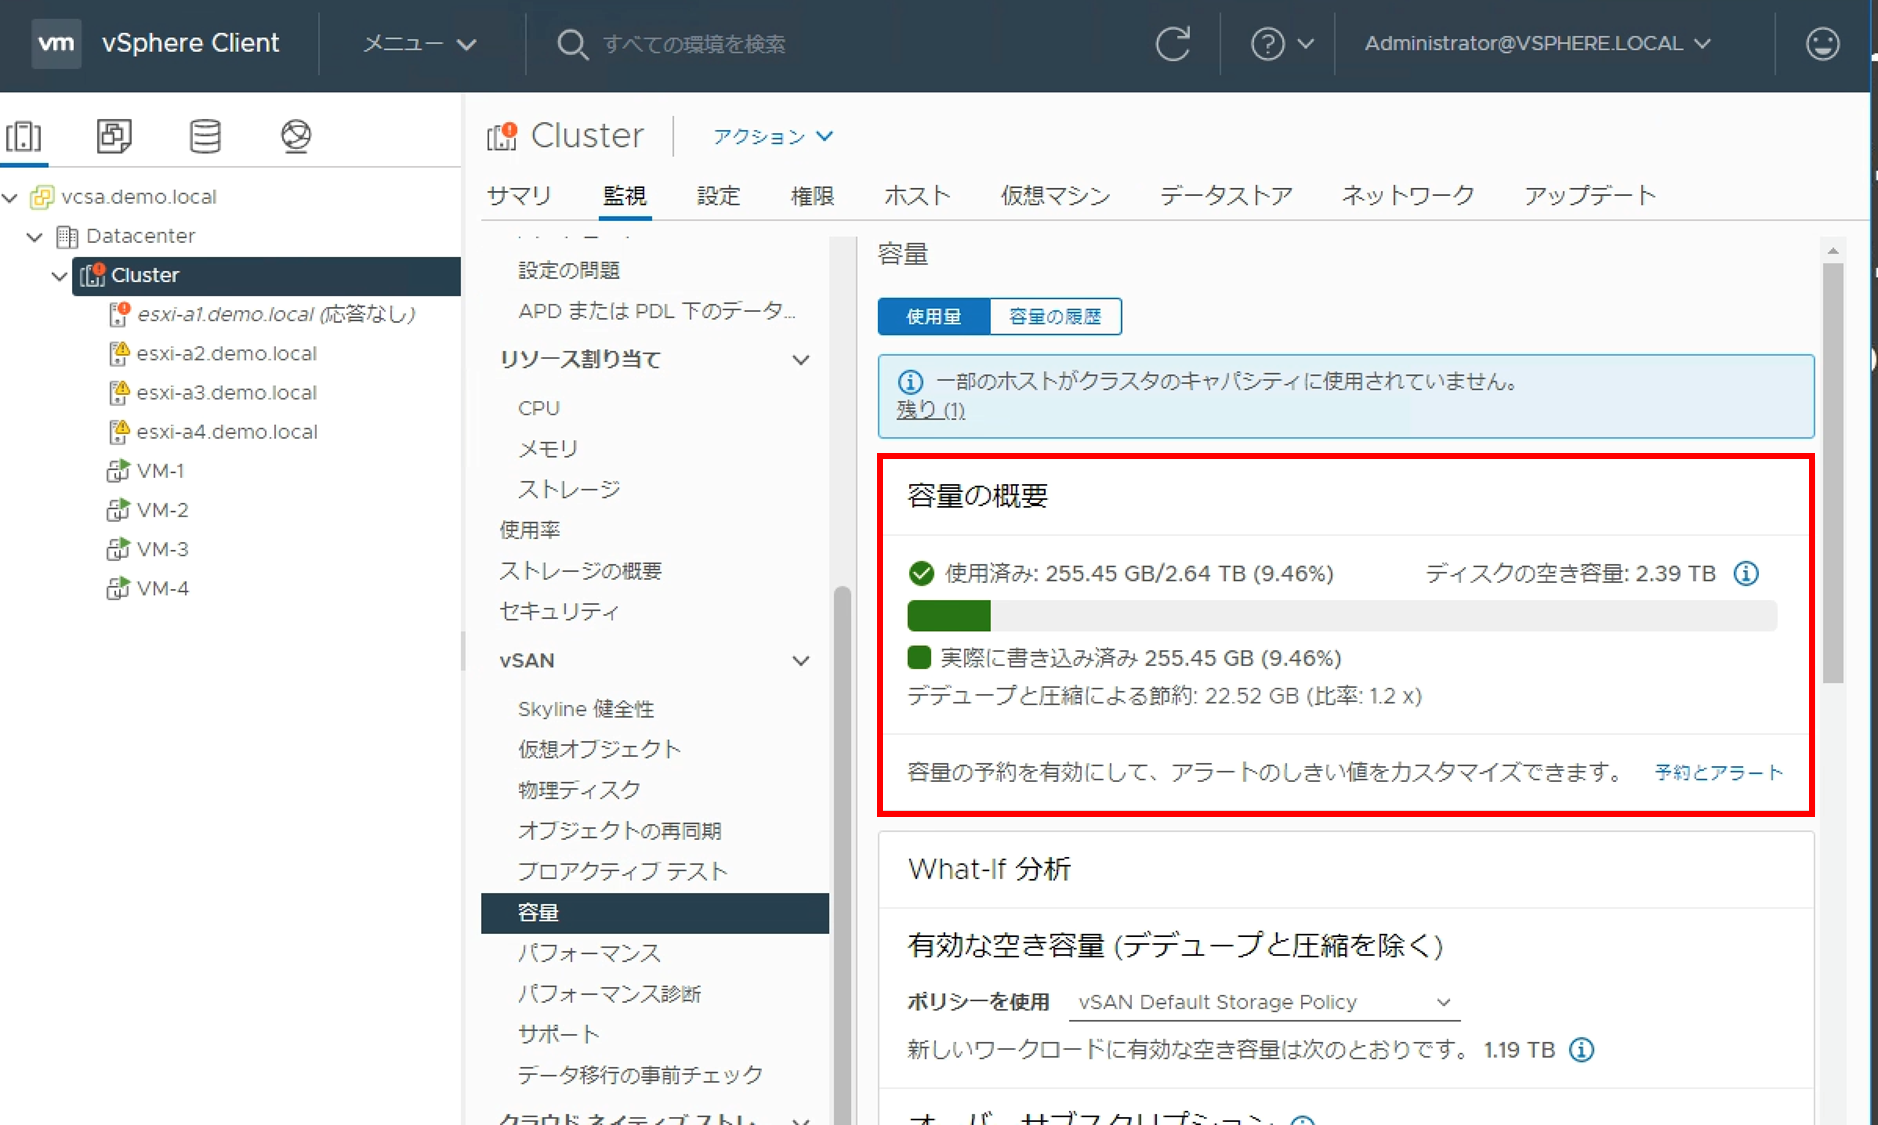Click the green capacity usage bar
The width and height of the screenshot is (1878, 1125).
(x=949, y=616)
